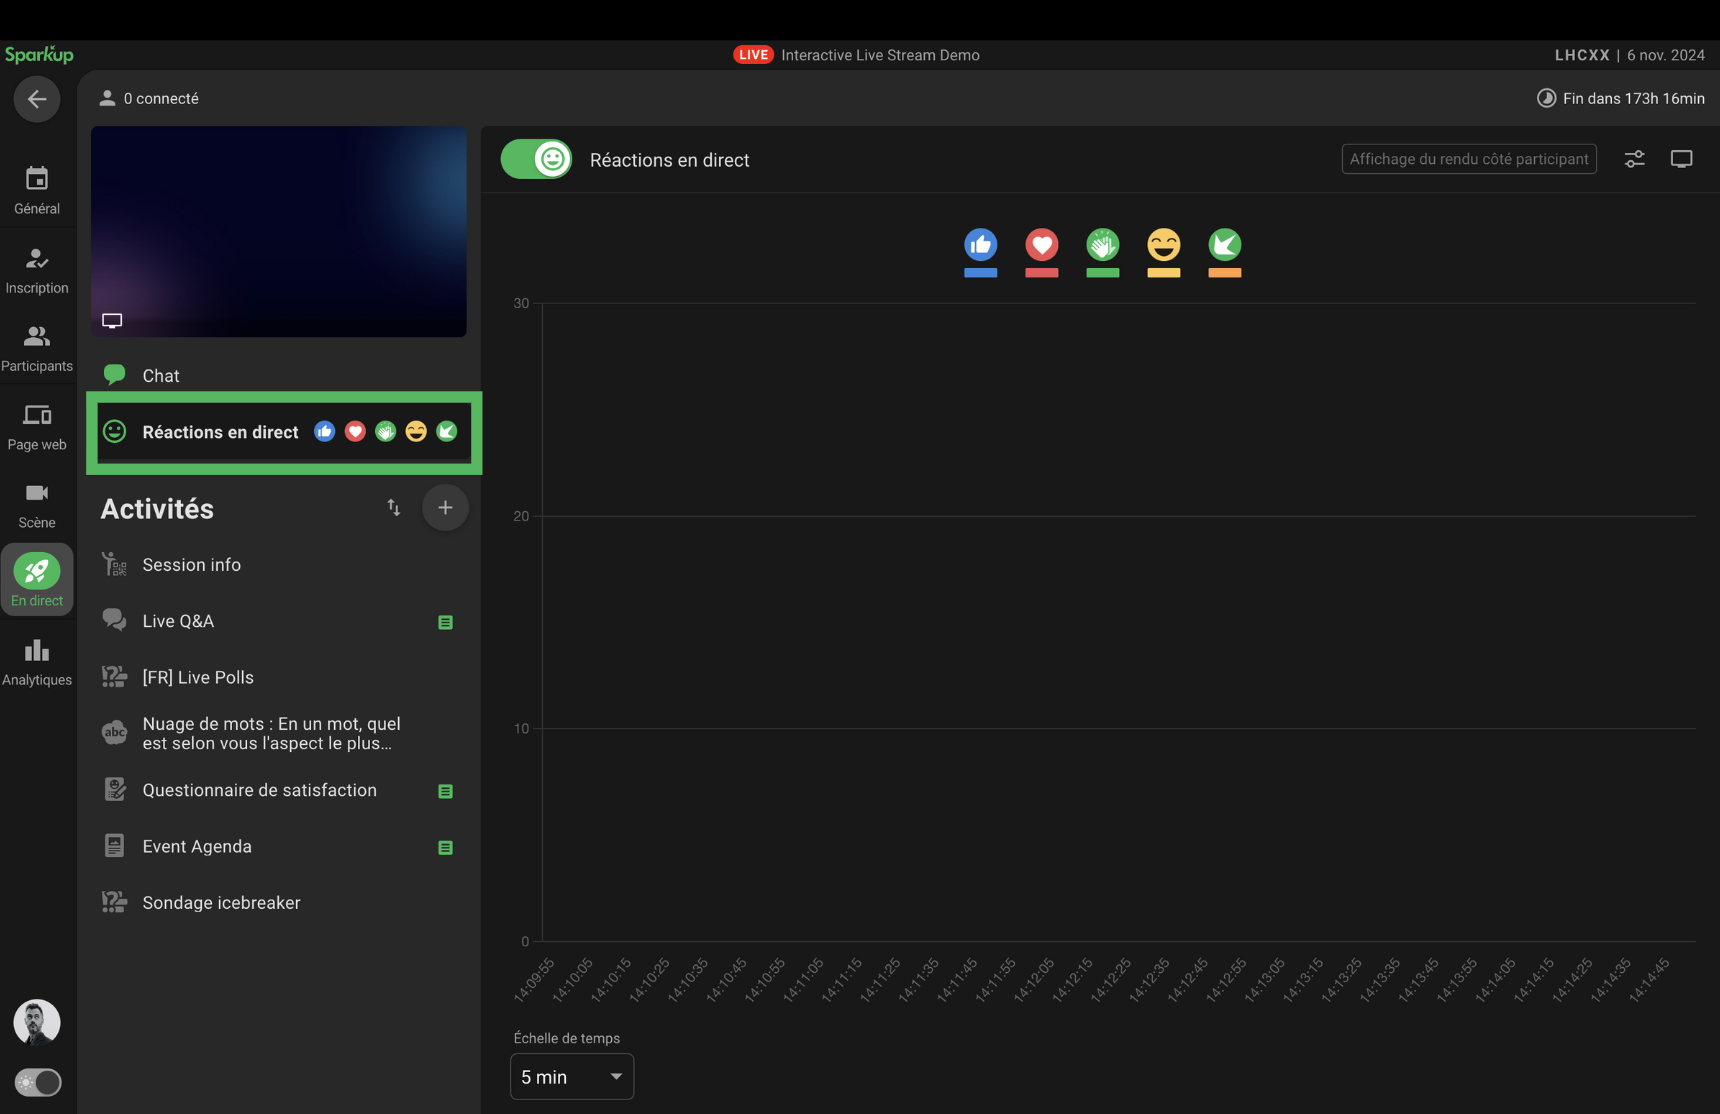Go to the Scène camera section

[37, 505]
